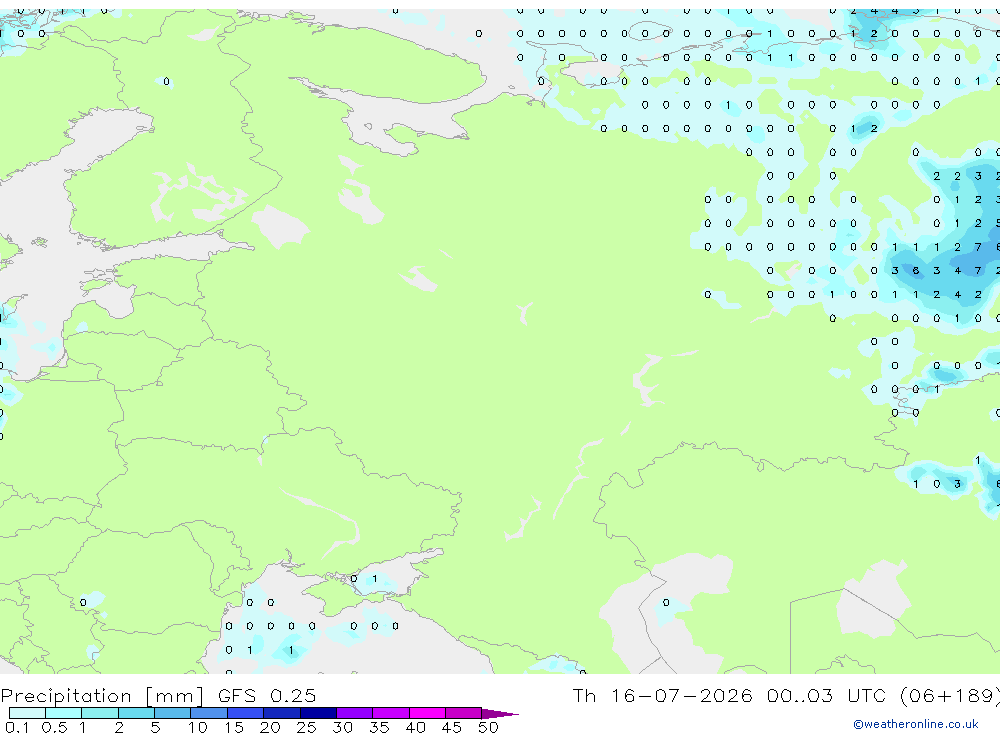This screenshot has width=1000, height=733.
Task: Click the 15–20 mm royal blue legend swatch
Action: (x=246, y=713)
